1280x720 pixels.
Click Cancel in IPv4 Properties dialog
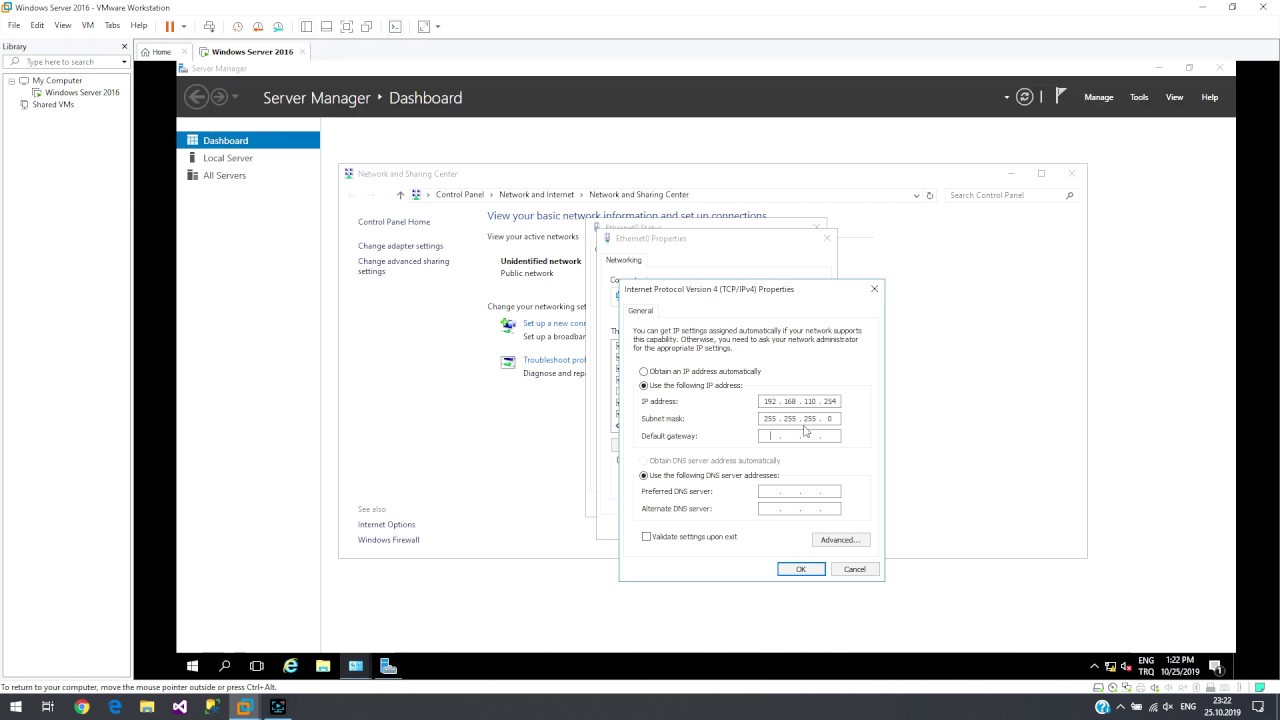[855, 569]
